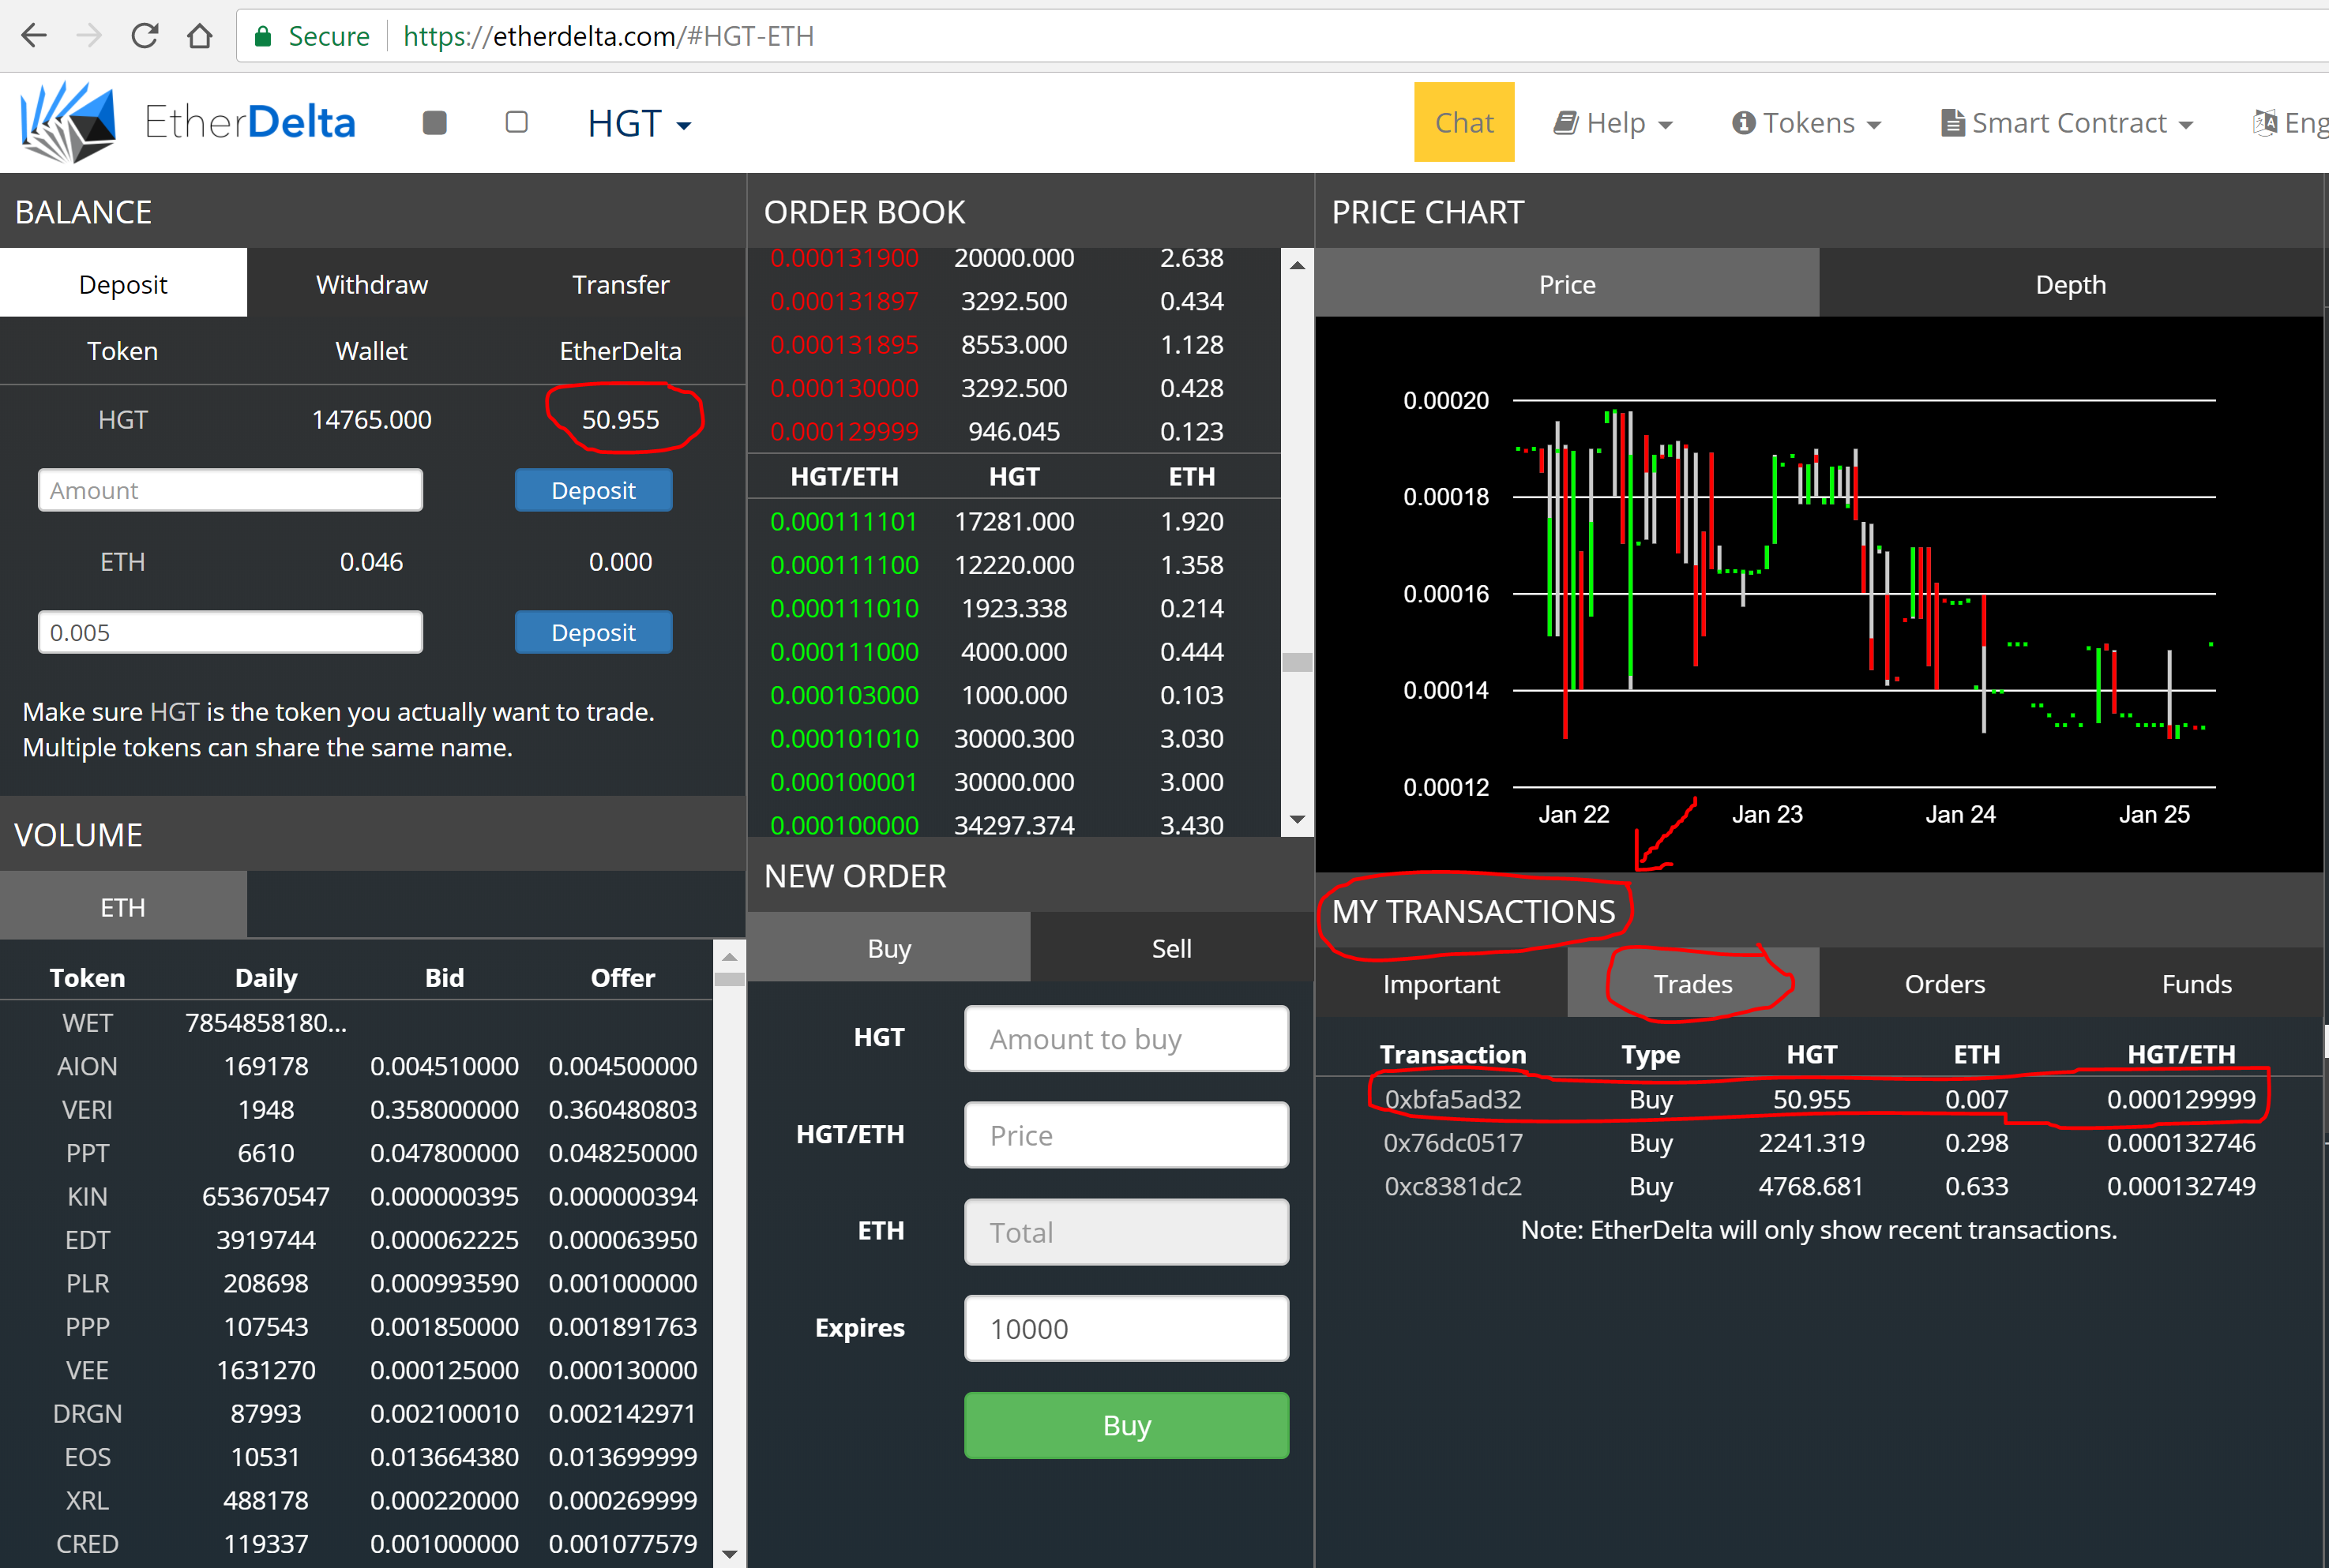Select the CRED token row

(x=356, y=1544)
